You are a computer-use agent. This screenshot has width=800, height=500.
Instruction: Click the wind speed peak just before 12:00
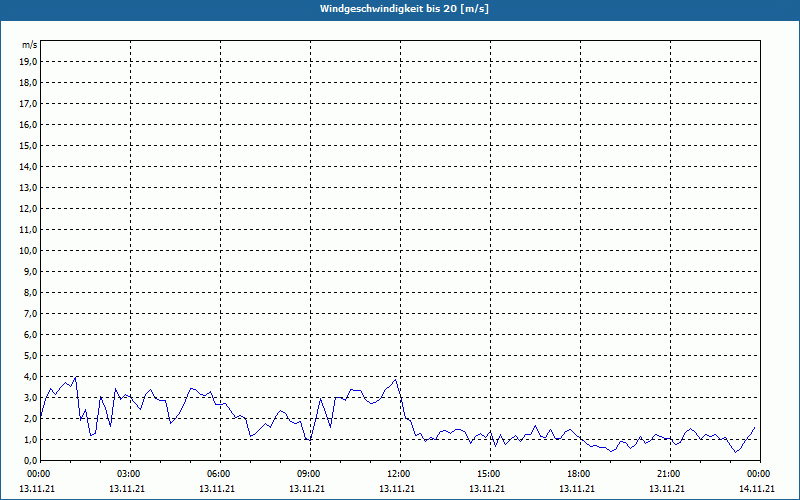[x=396, y=379]
